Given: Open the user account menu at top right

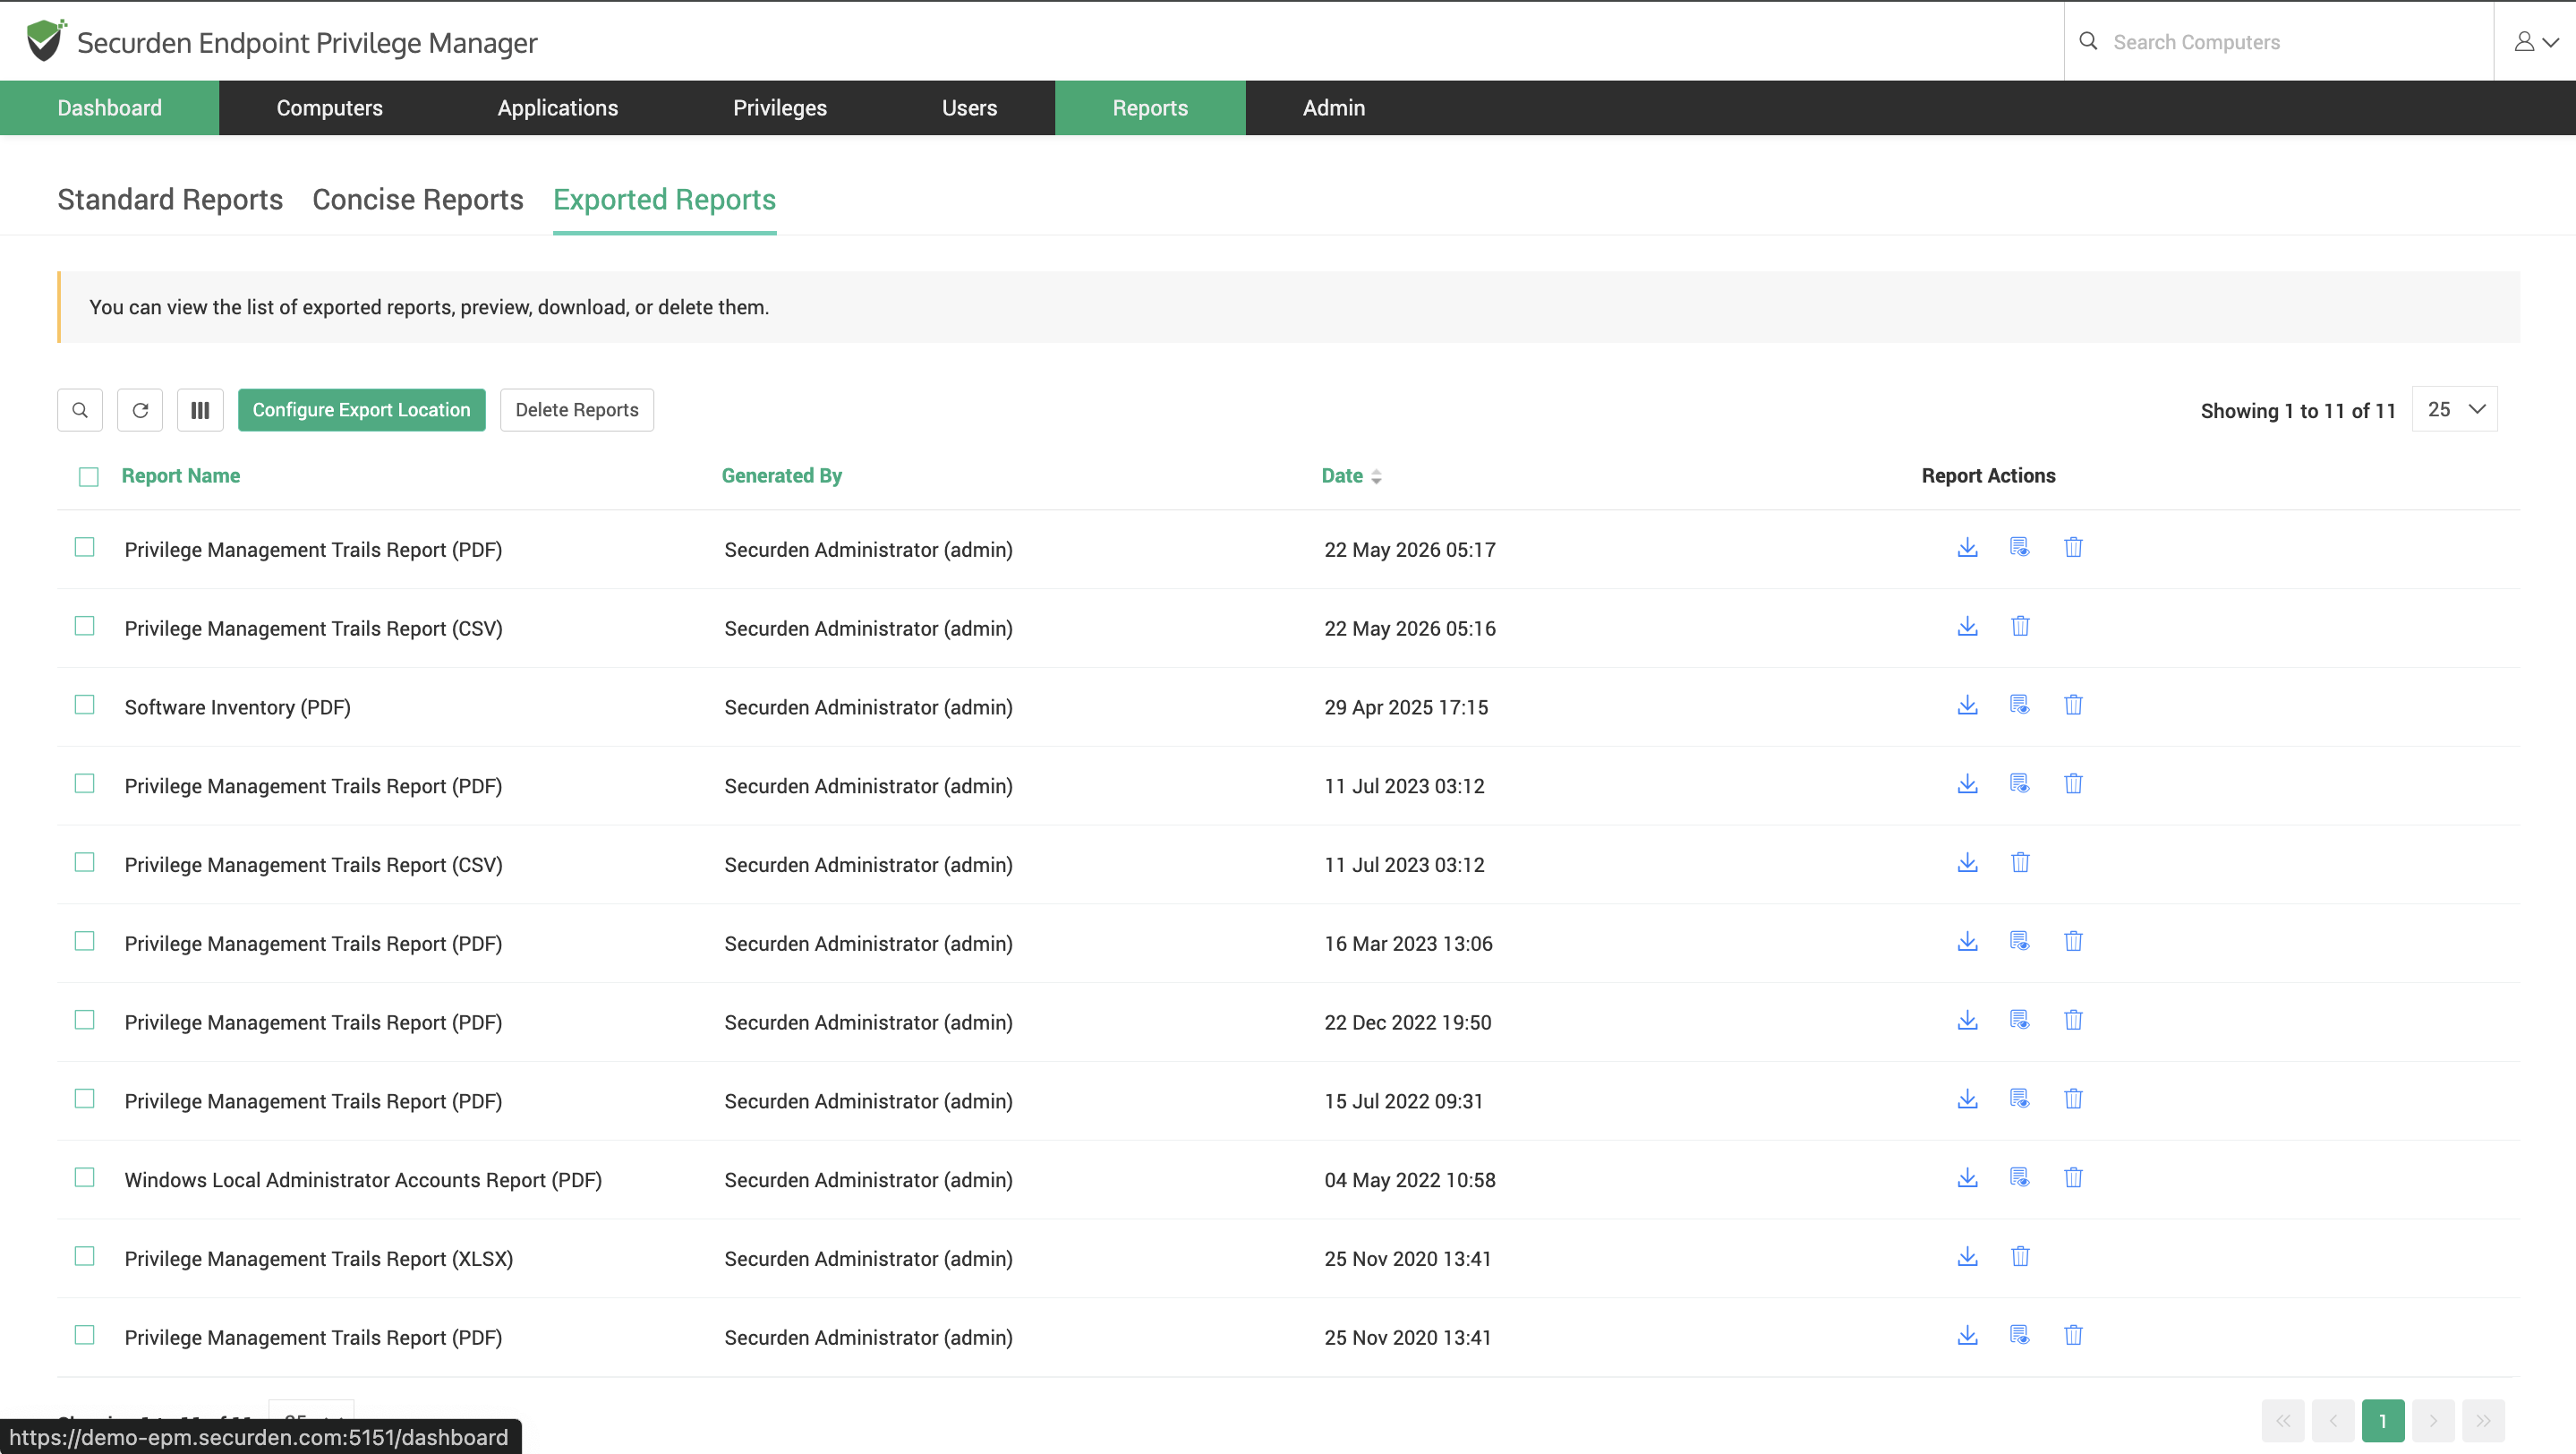Looking at the screenshot, I should point(2536,42).
